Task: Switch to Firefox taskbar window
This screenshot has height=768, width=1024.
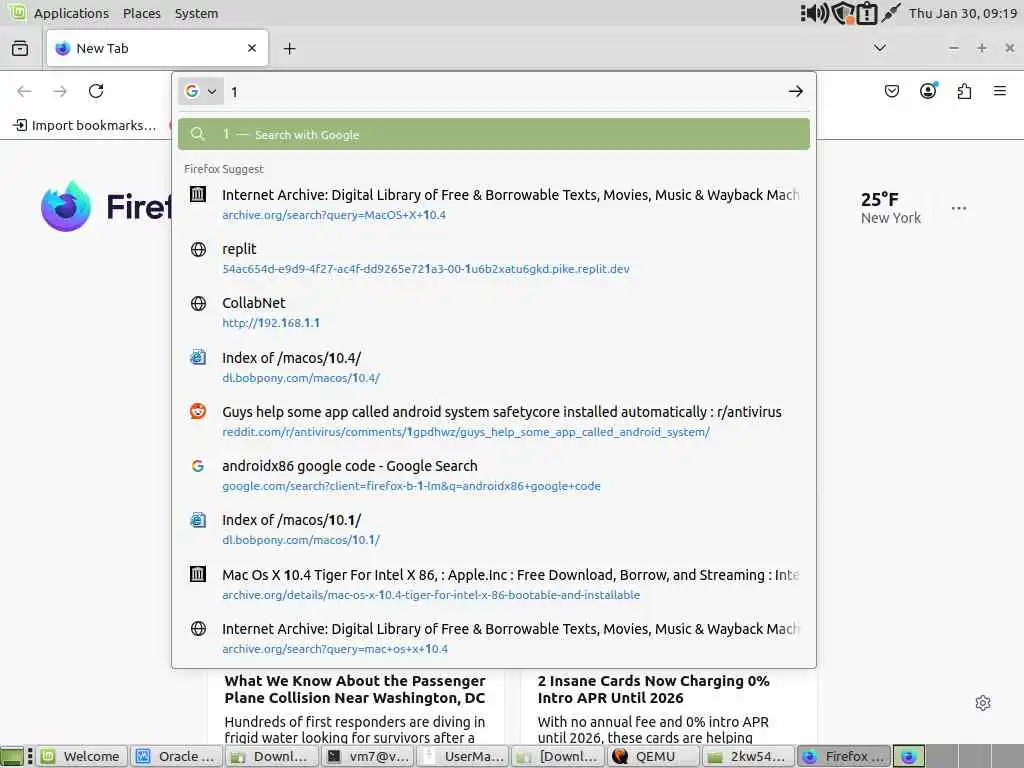Action: (x=844, y=756)
